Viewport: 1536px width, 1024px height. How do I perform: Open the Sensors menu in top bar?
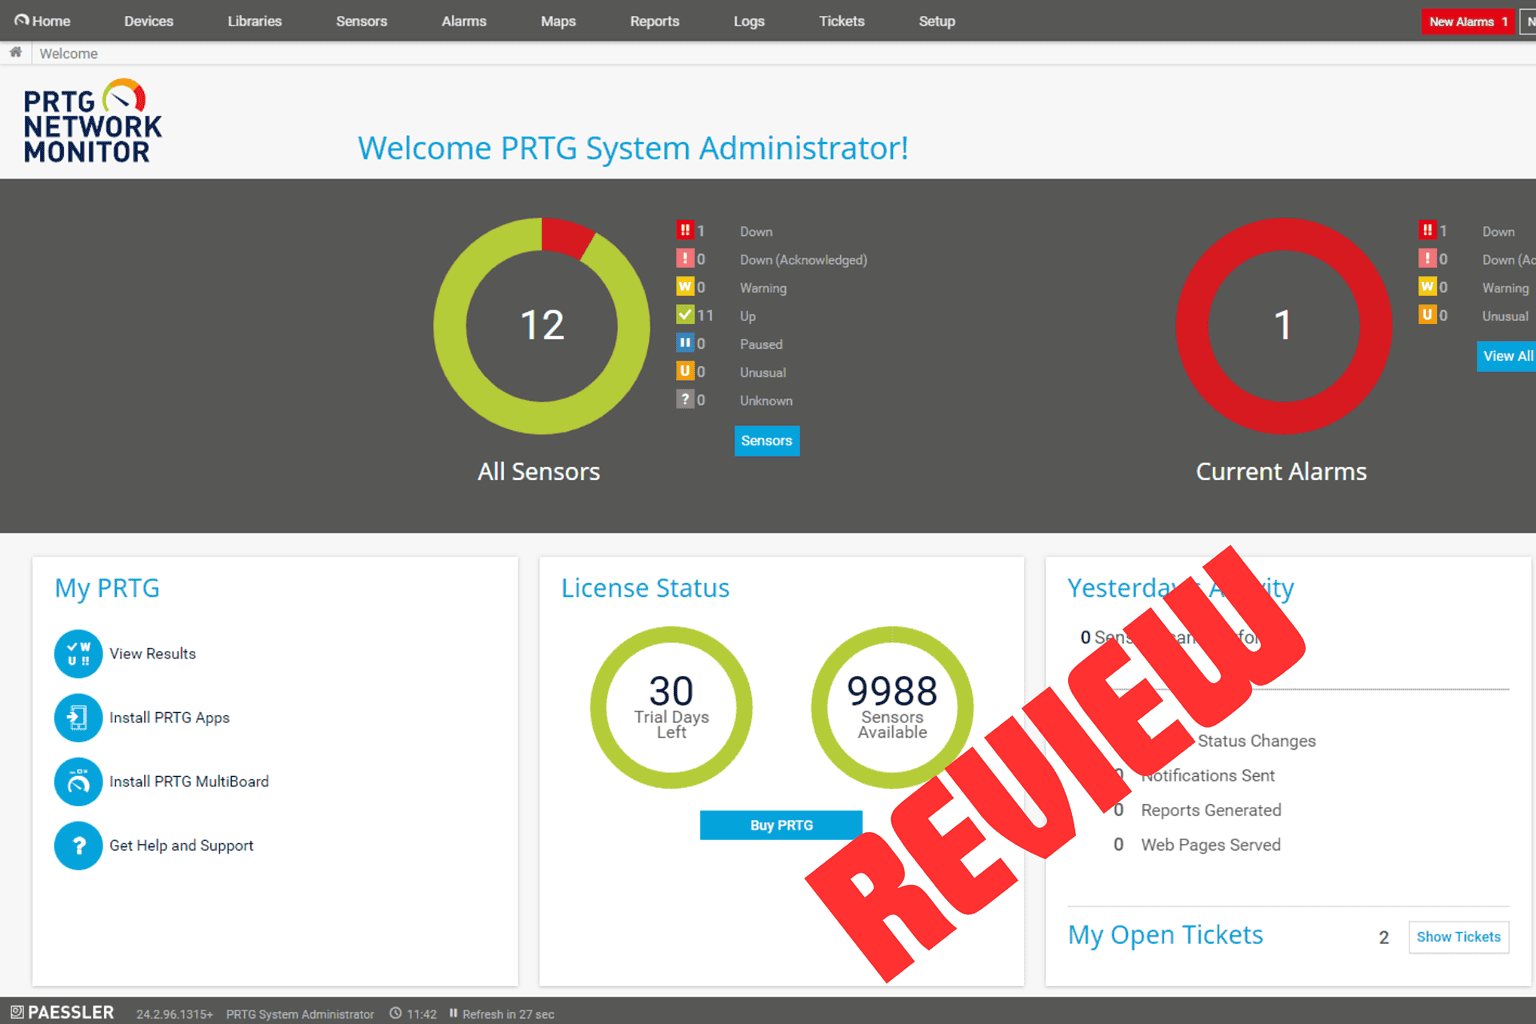point(361,21)
